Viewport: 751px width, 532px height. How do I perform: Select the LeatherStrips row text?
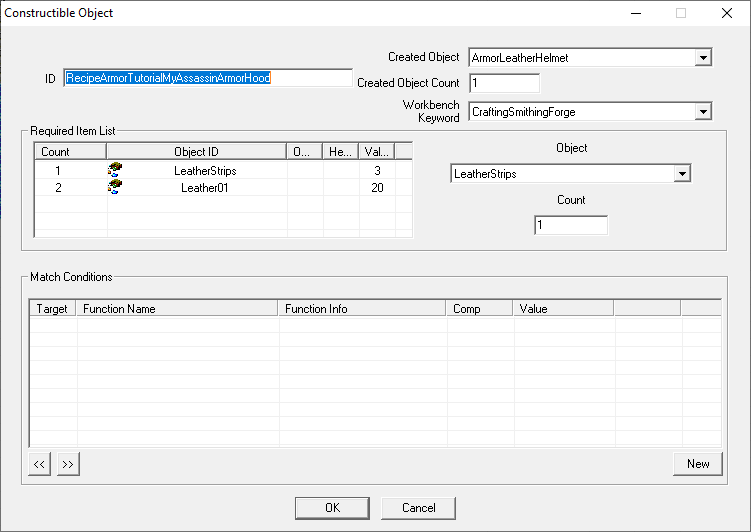coord(205,170)
